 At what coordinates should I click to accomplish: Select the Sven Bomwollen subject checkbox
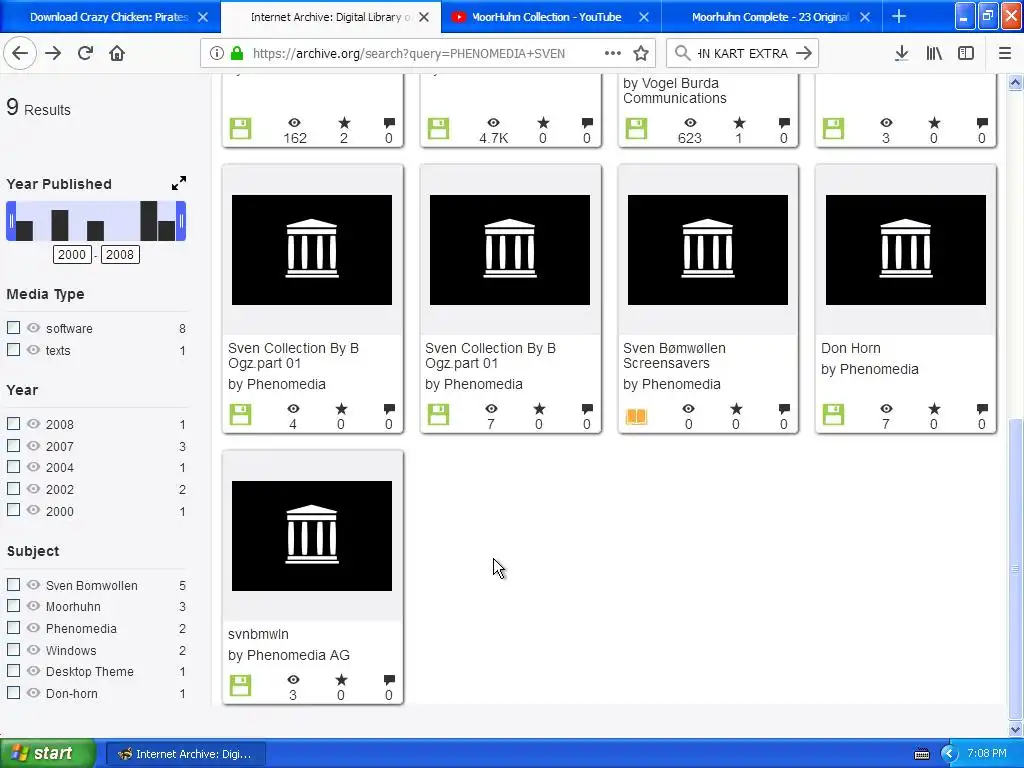coord(13,584)
